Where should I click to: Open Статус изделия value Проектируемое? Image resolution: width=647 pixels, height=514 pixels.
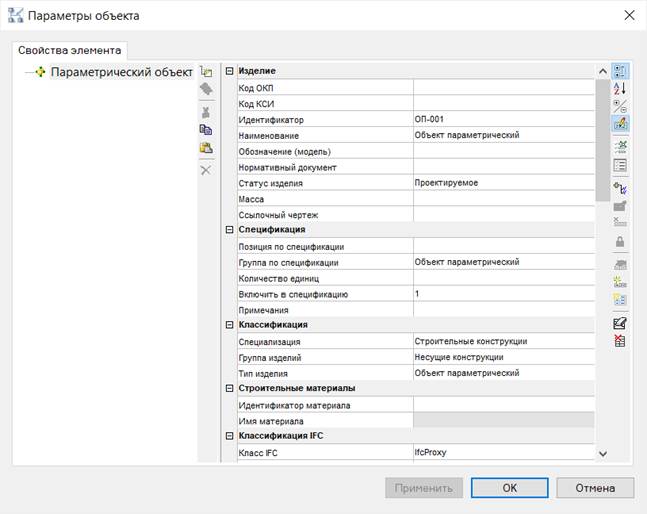point(504,183)
